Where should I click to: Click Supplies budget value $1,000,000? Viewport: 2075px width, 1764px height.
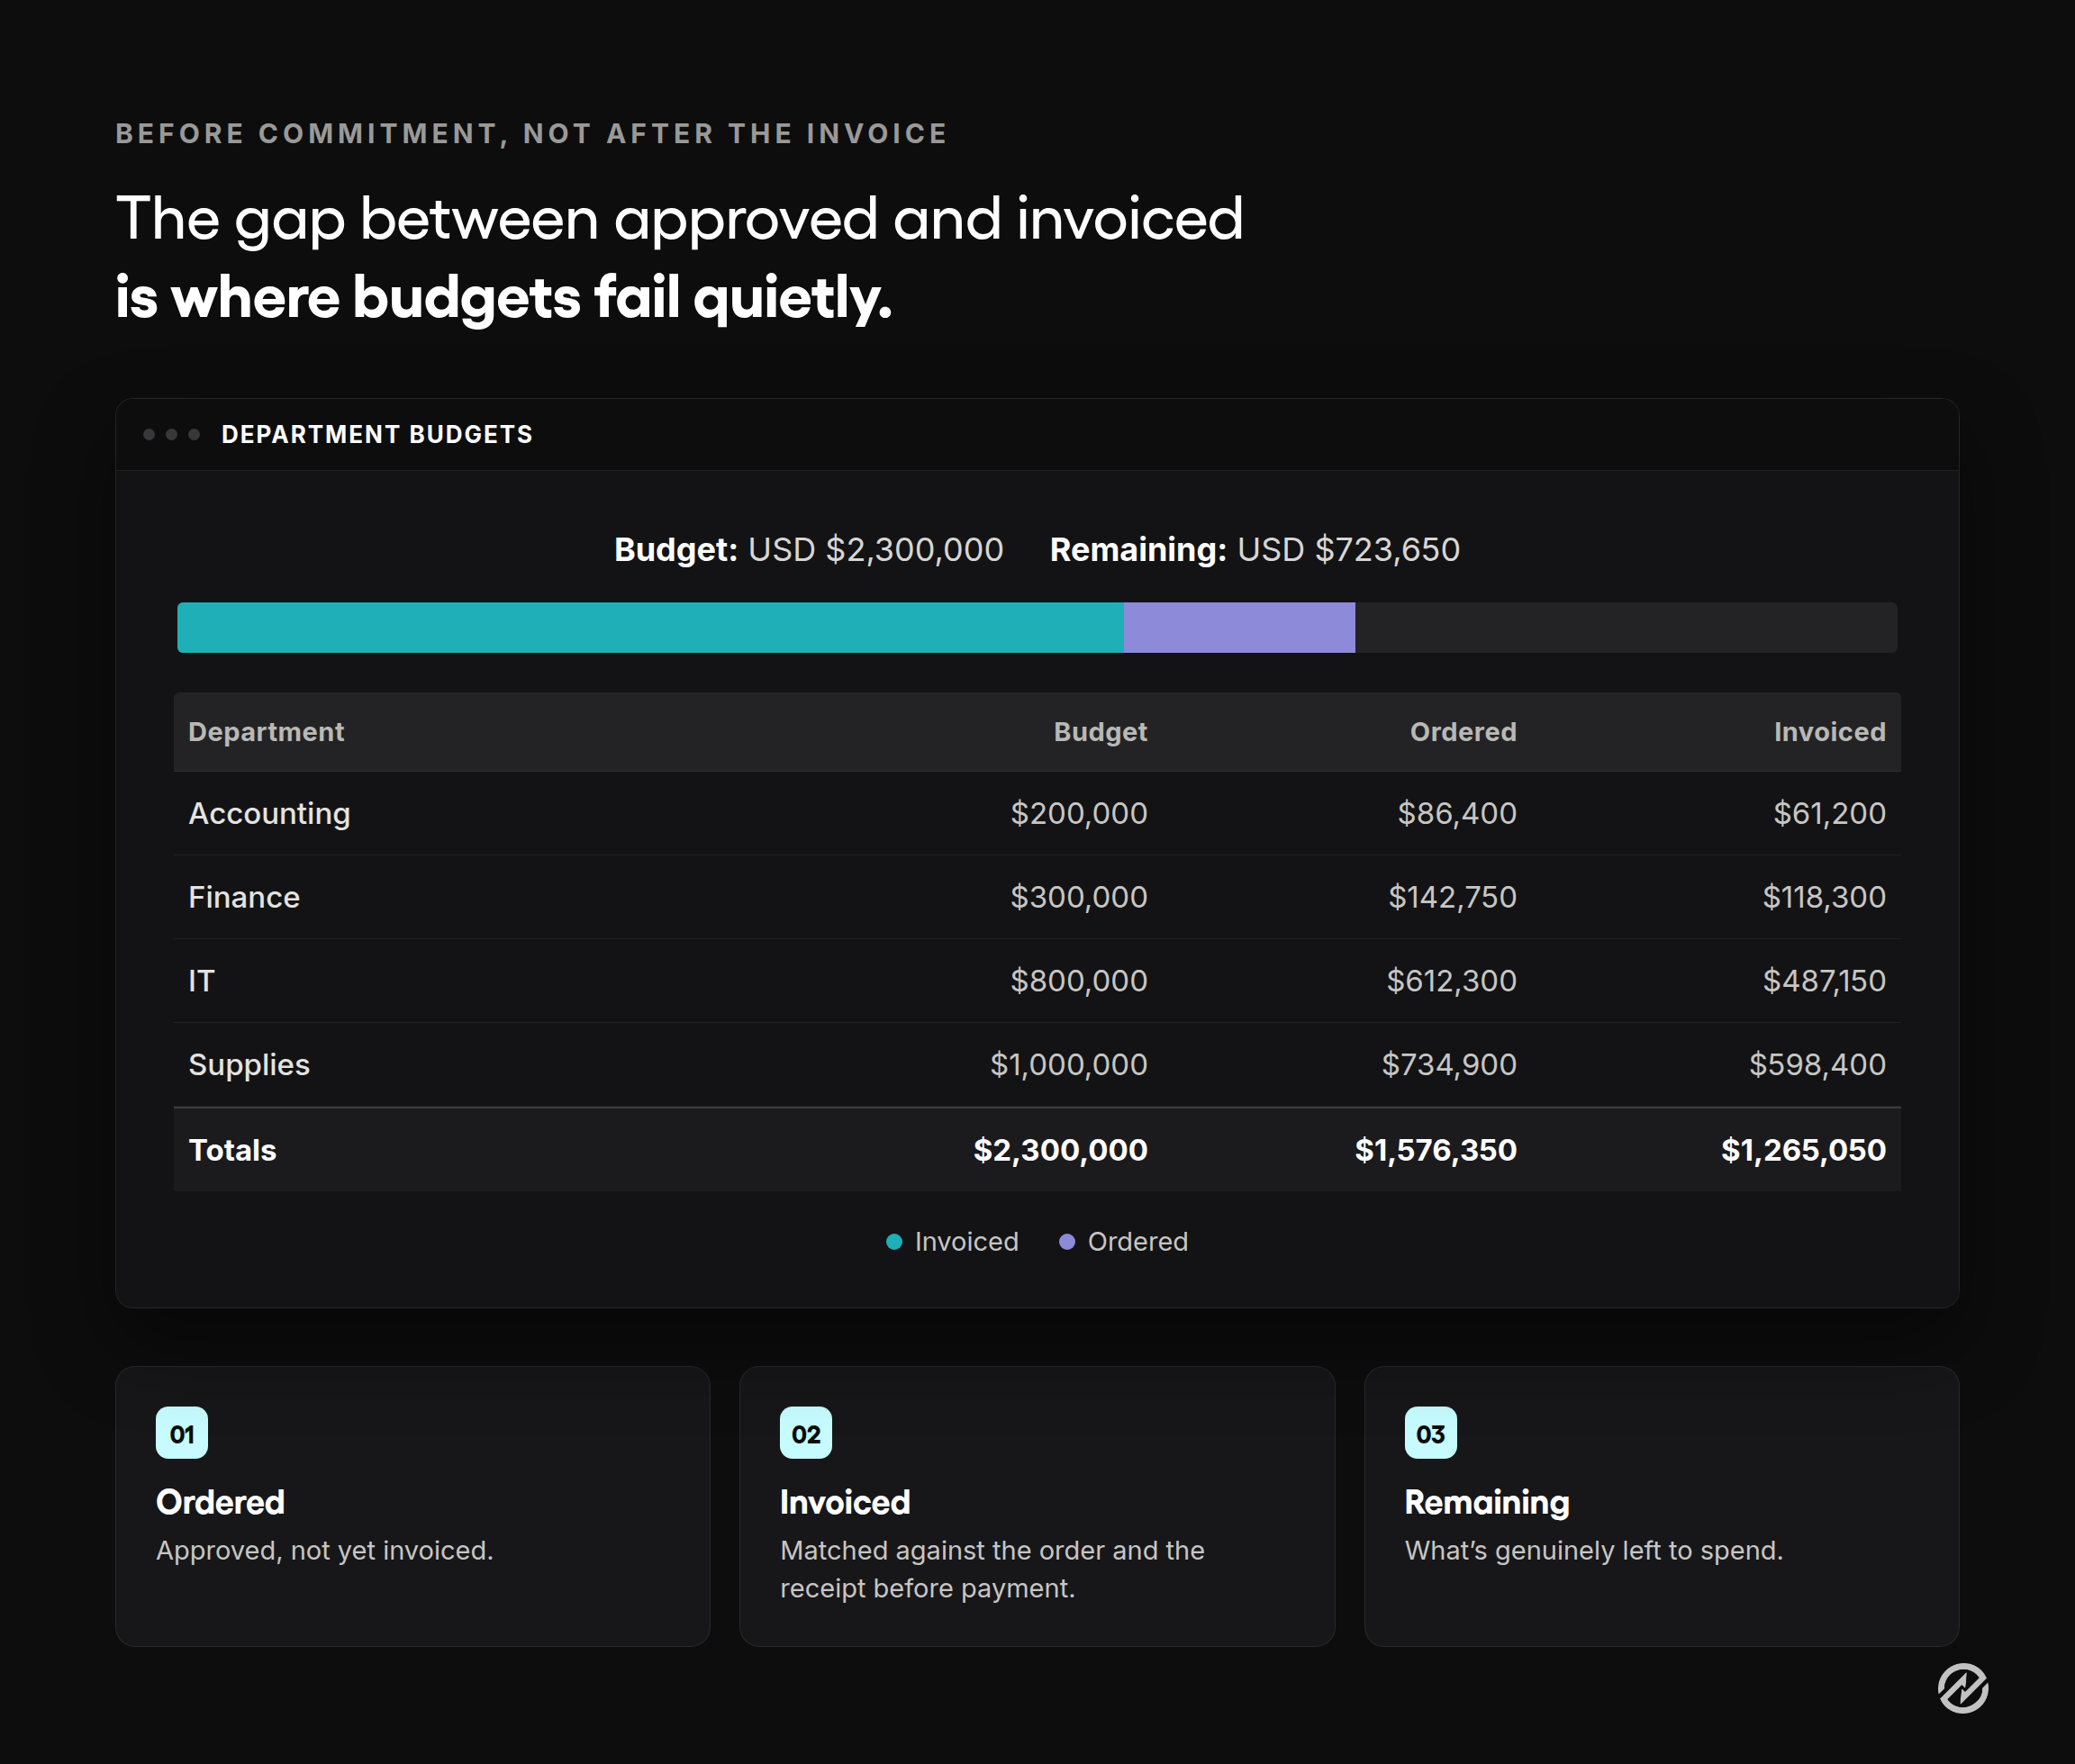pos(1069,1065)
